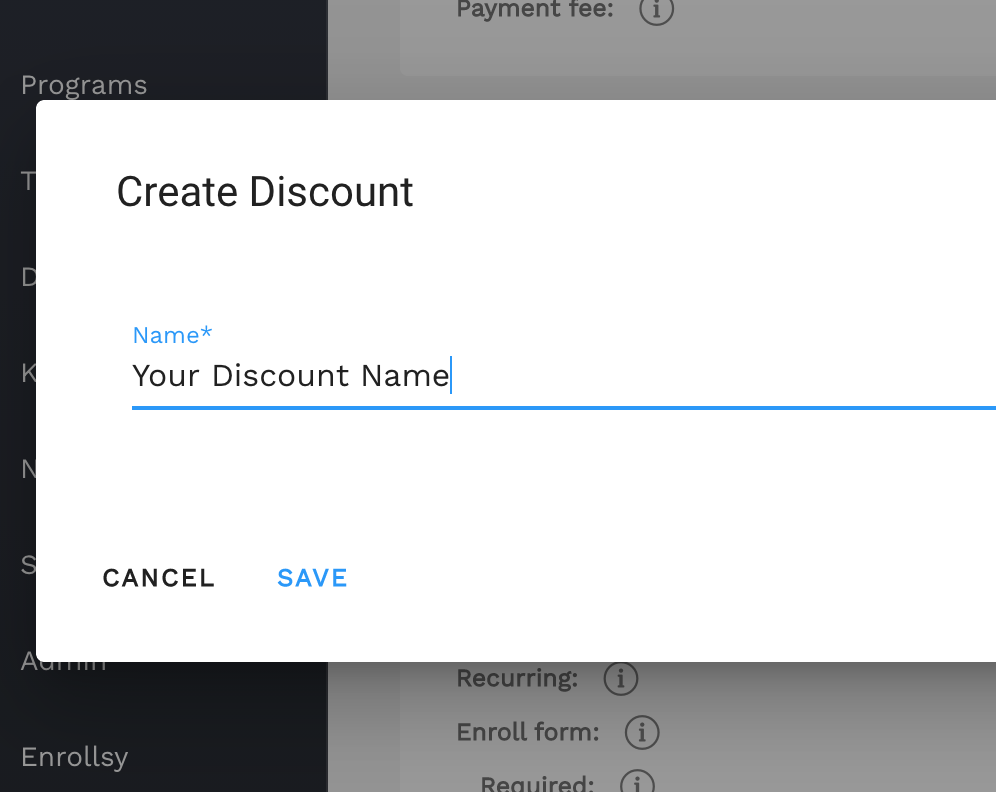This screenshot has width=996, height=792.
Task: Click the blue Name* field label
Action: 173,335
